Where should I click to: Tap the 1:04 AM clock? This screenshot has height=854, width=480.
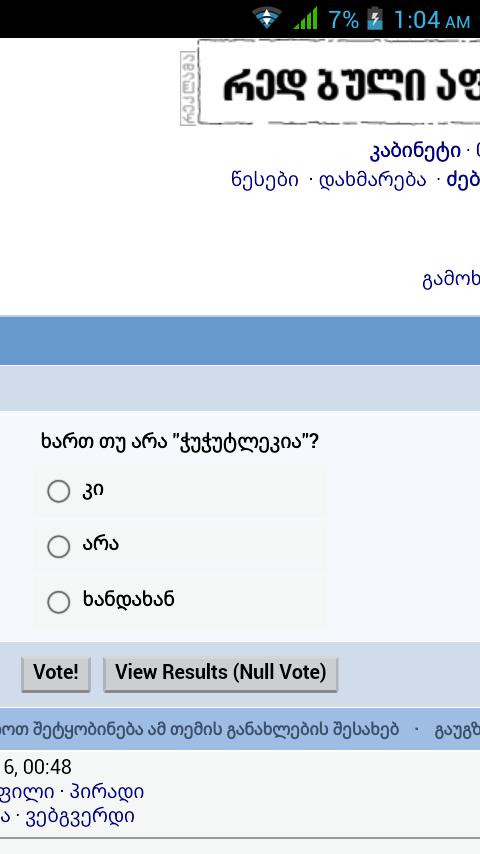431,20
